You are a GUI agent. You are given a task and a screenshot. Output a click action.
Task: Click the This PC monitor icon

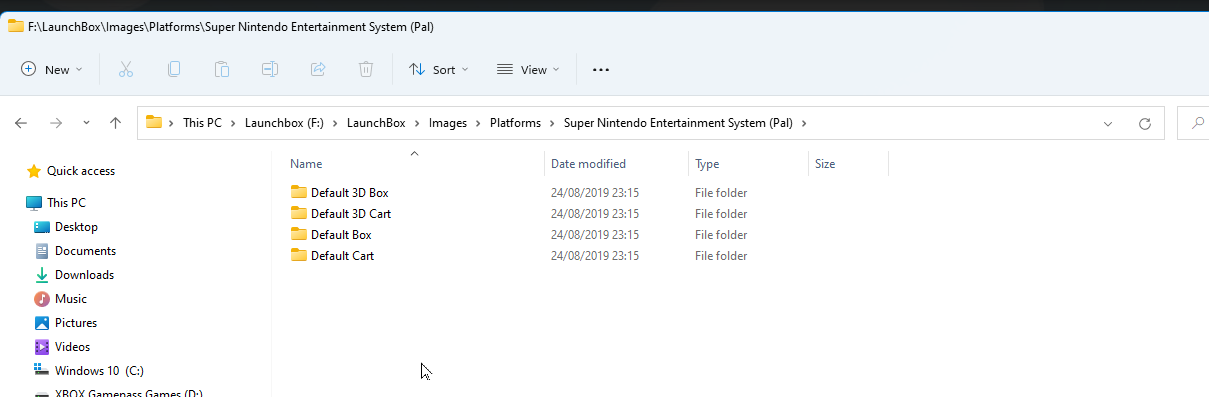[34, 203]
